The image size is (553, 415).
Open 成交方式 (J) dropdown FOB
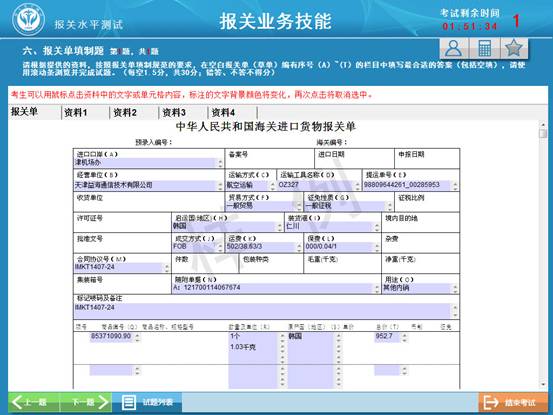(x=197, y=247)
